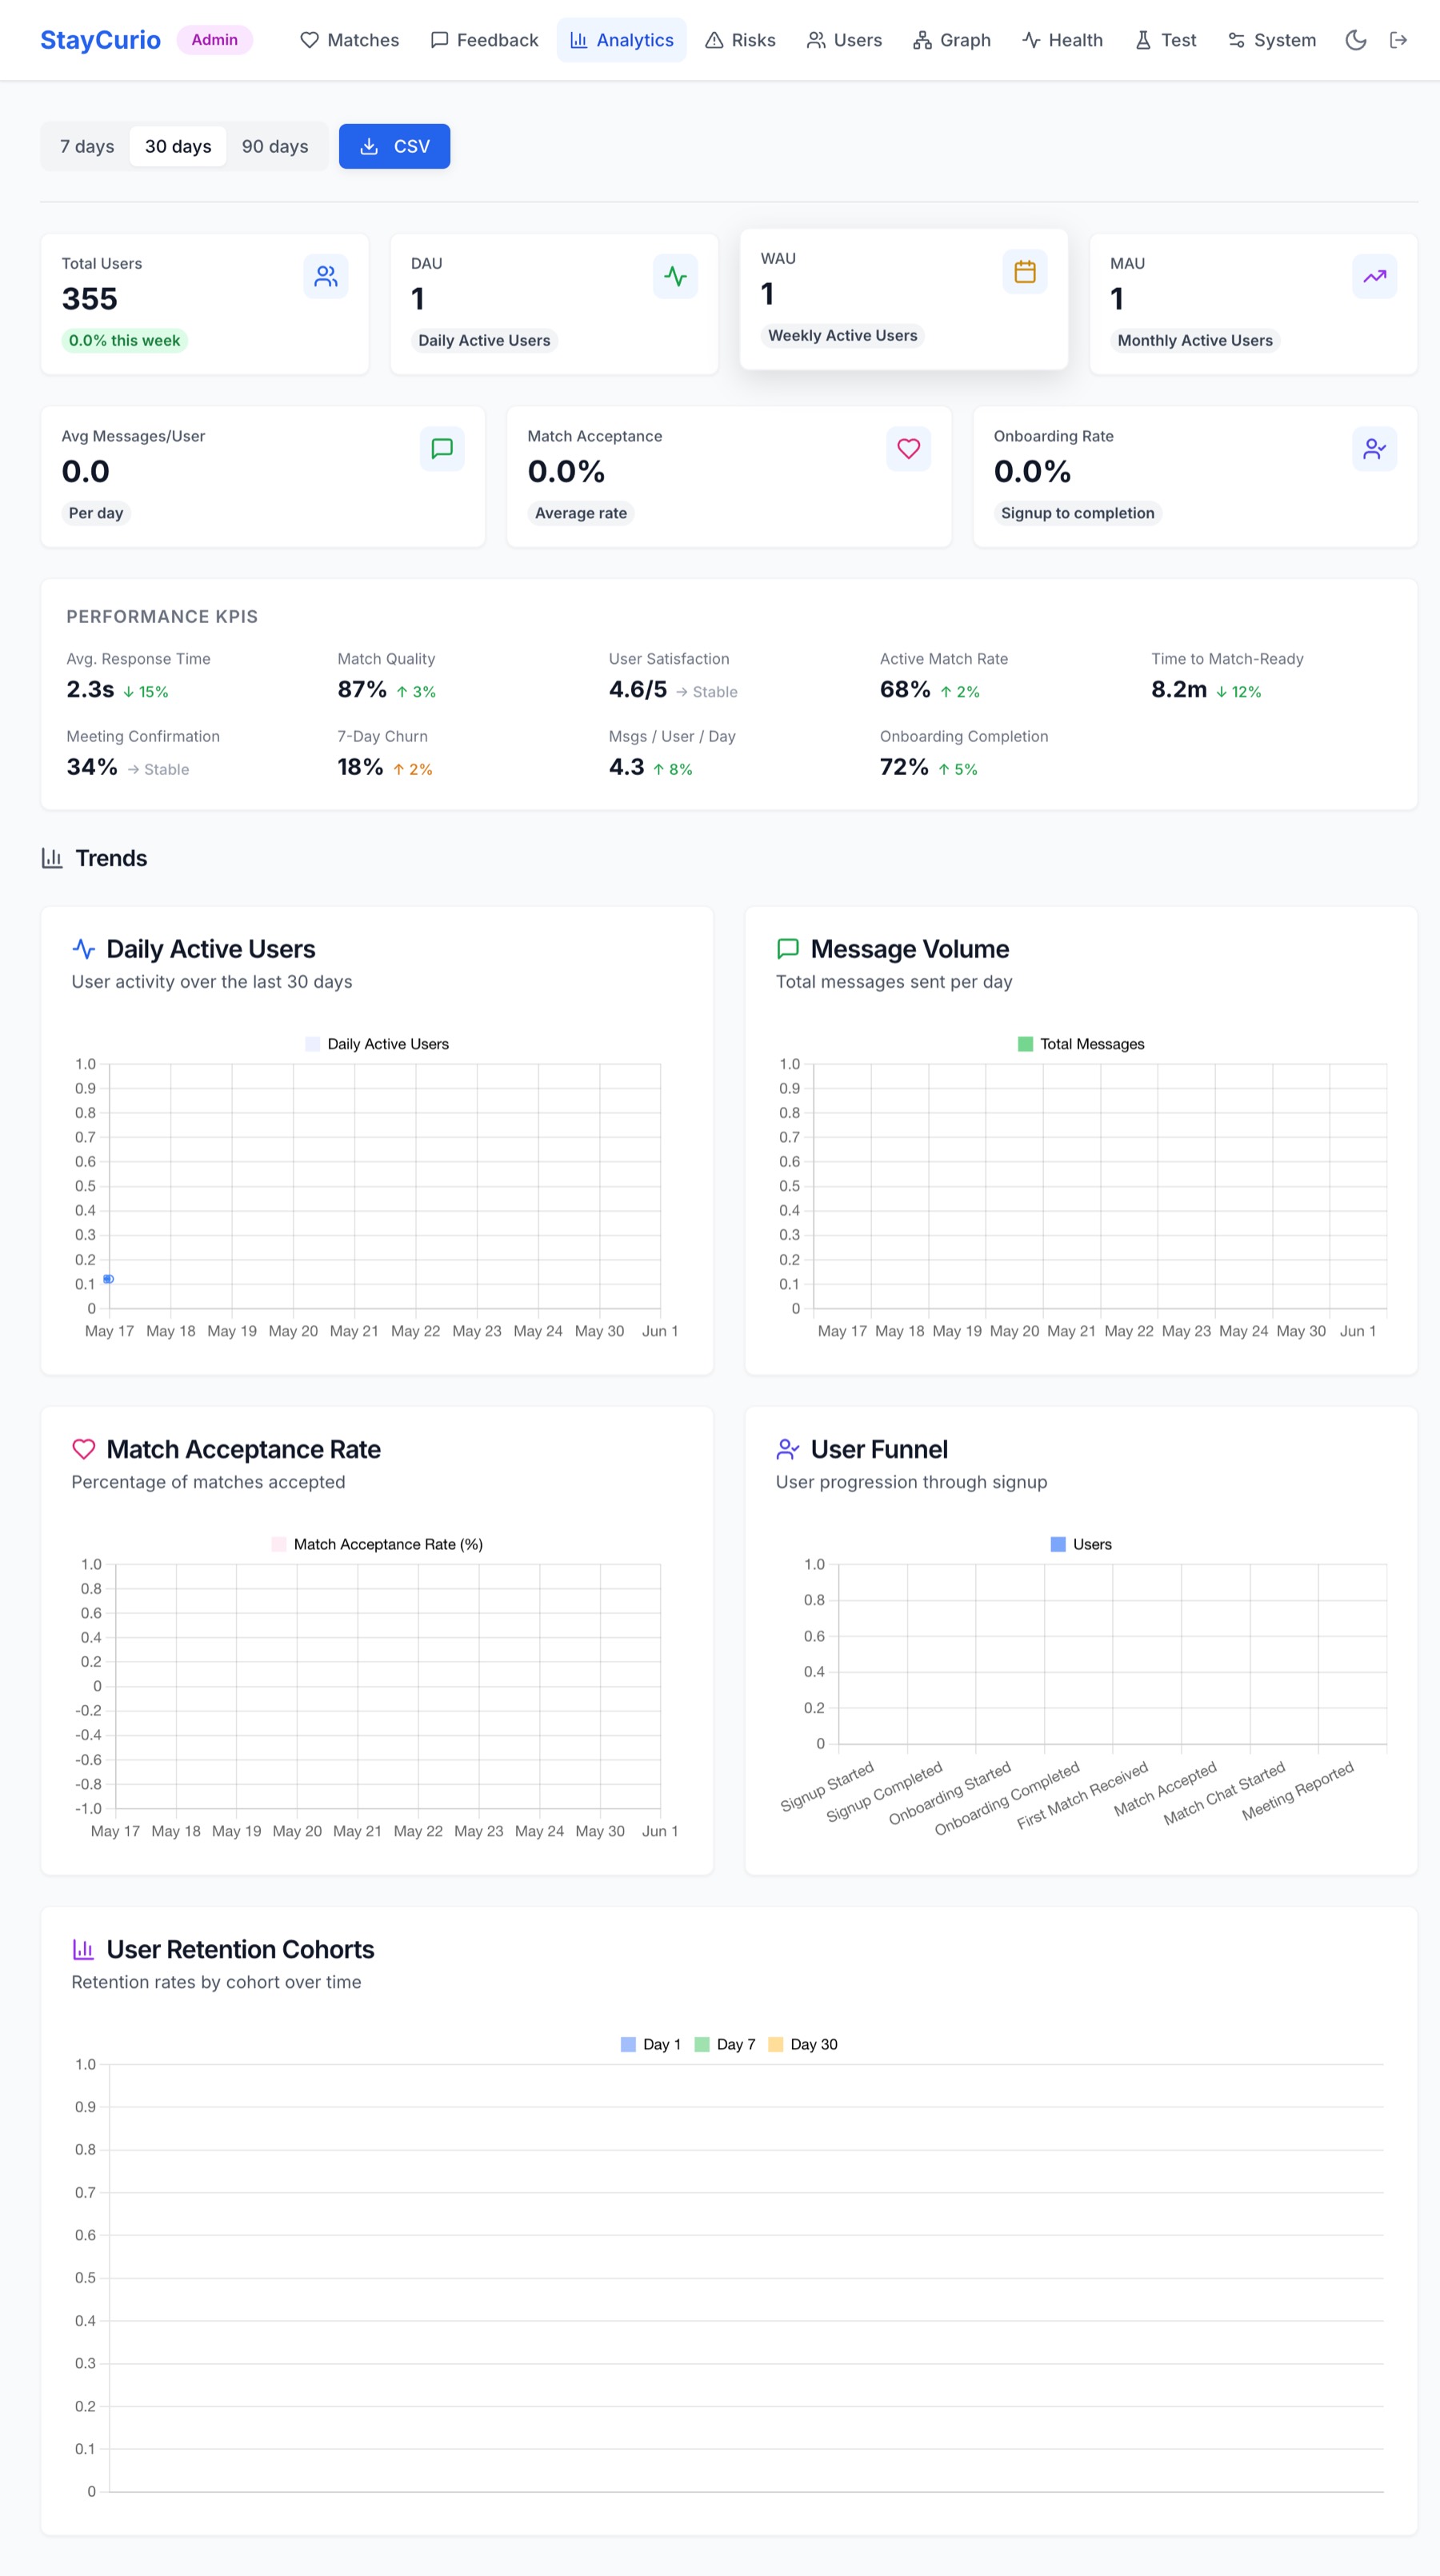Click the Avg. Response Time value 2.3s
This screenshot has width=1440, height=2576.
(90, 689)
